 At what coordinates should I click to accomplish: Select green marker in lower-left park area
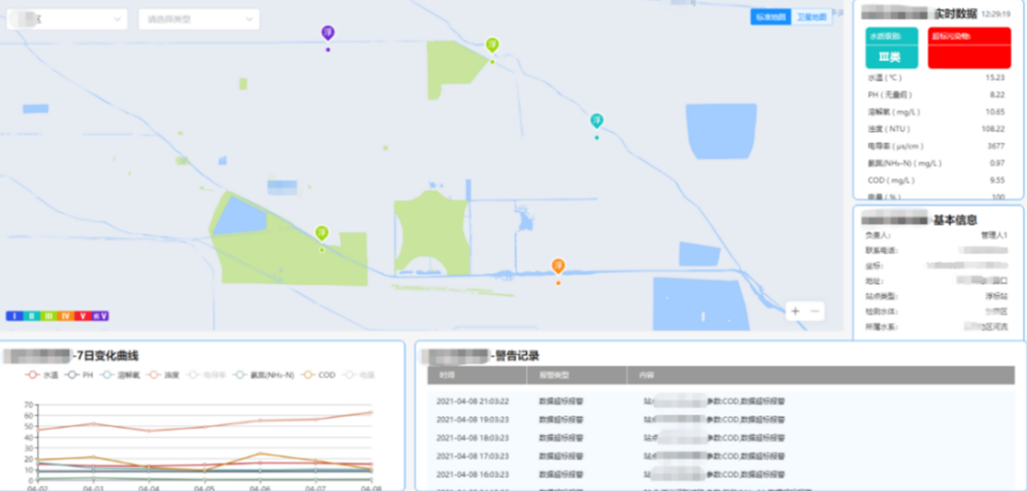pos(322,233)
